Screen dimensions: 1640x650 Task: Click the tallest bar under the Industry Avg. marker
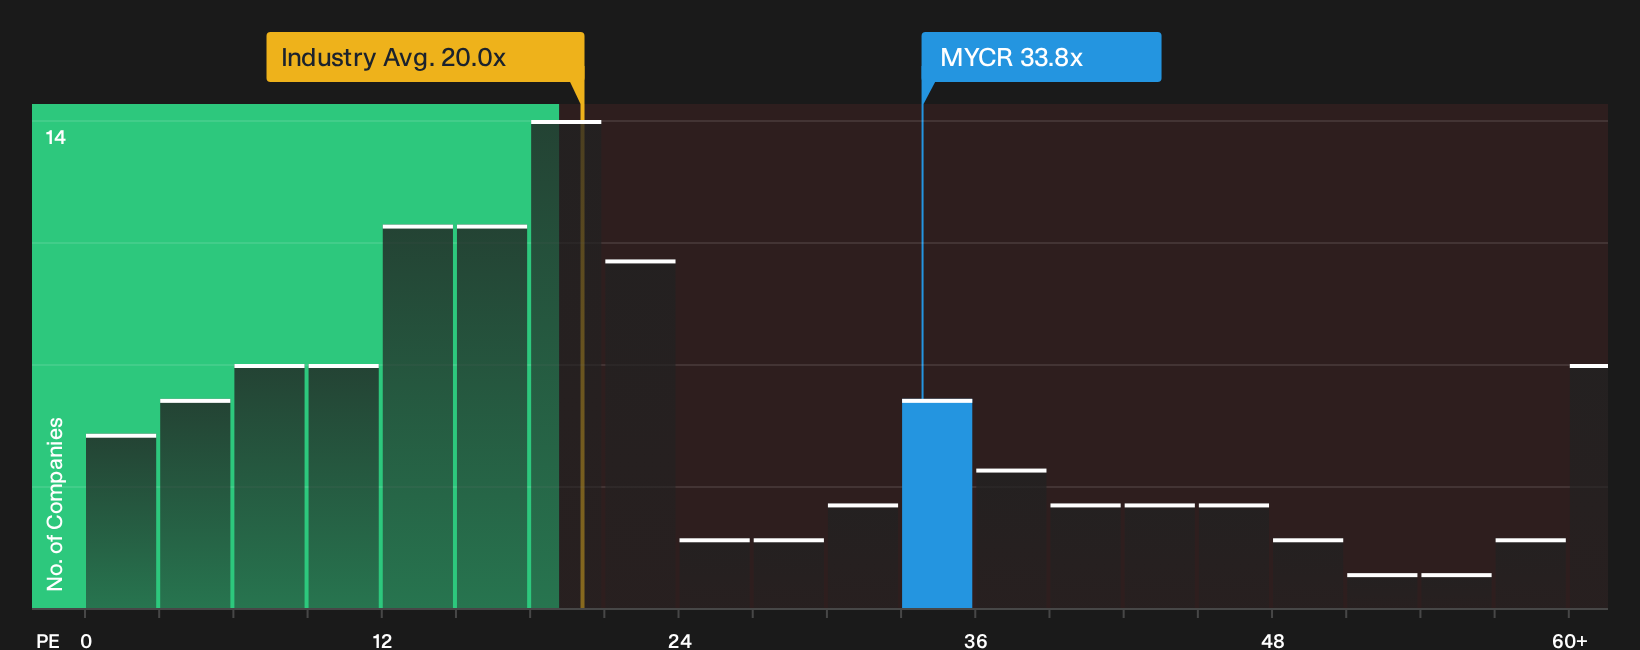[566, 365]
